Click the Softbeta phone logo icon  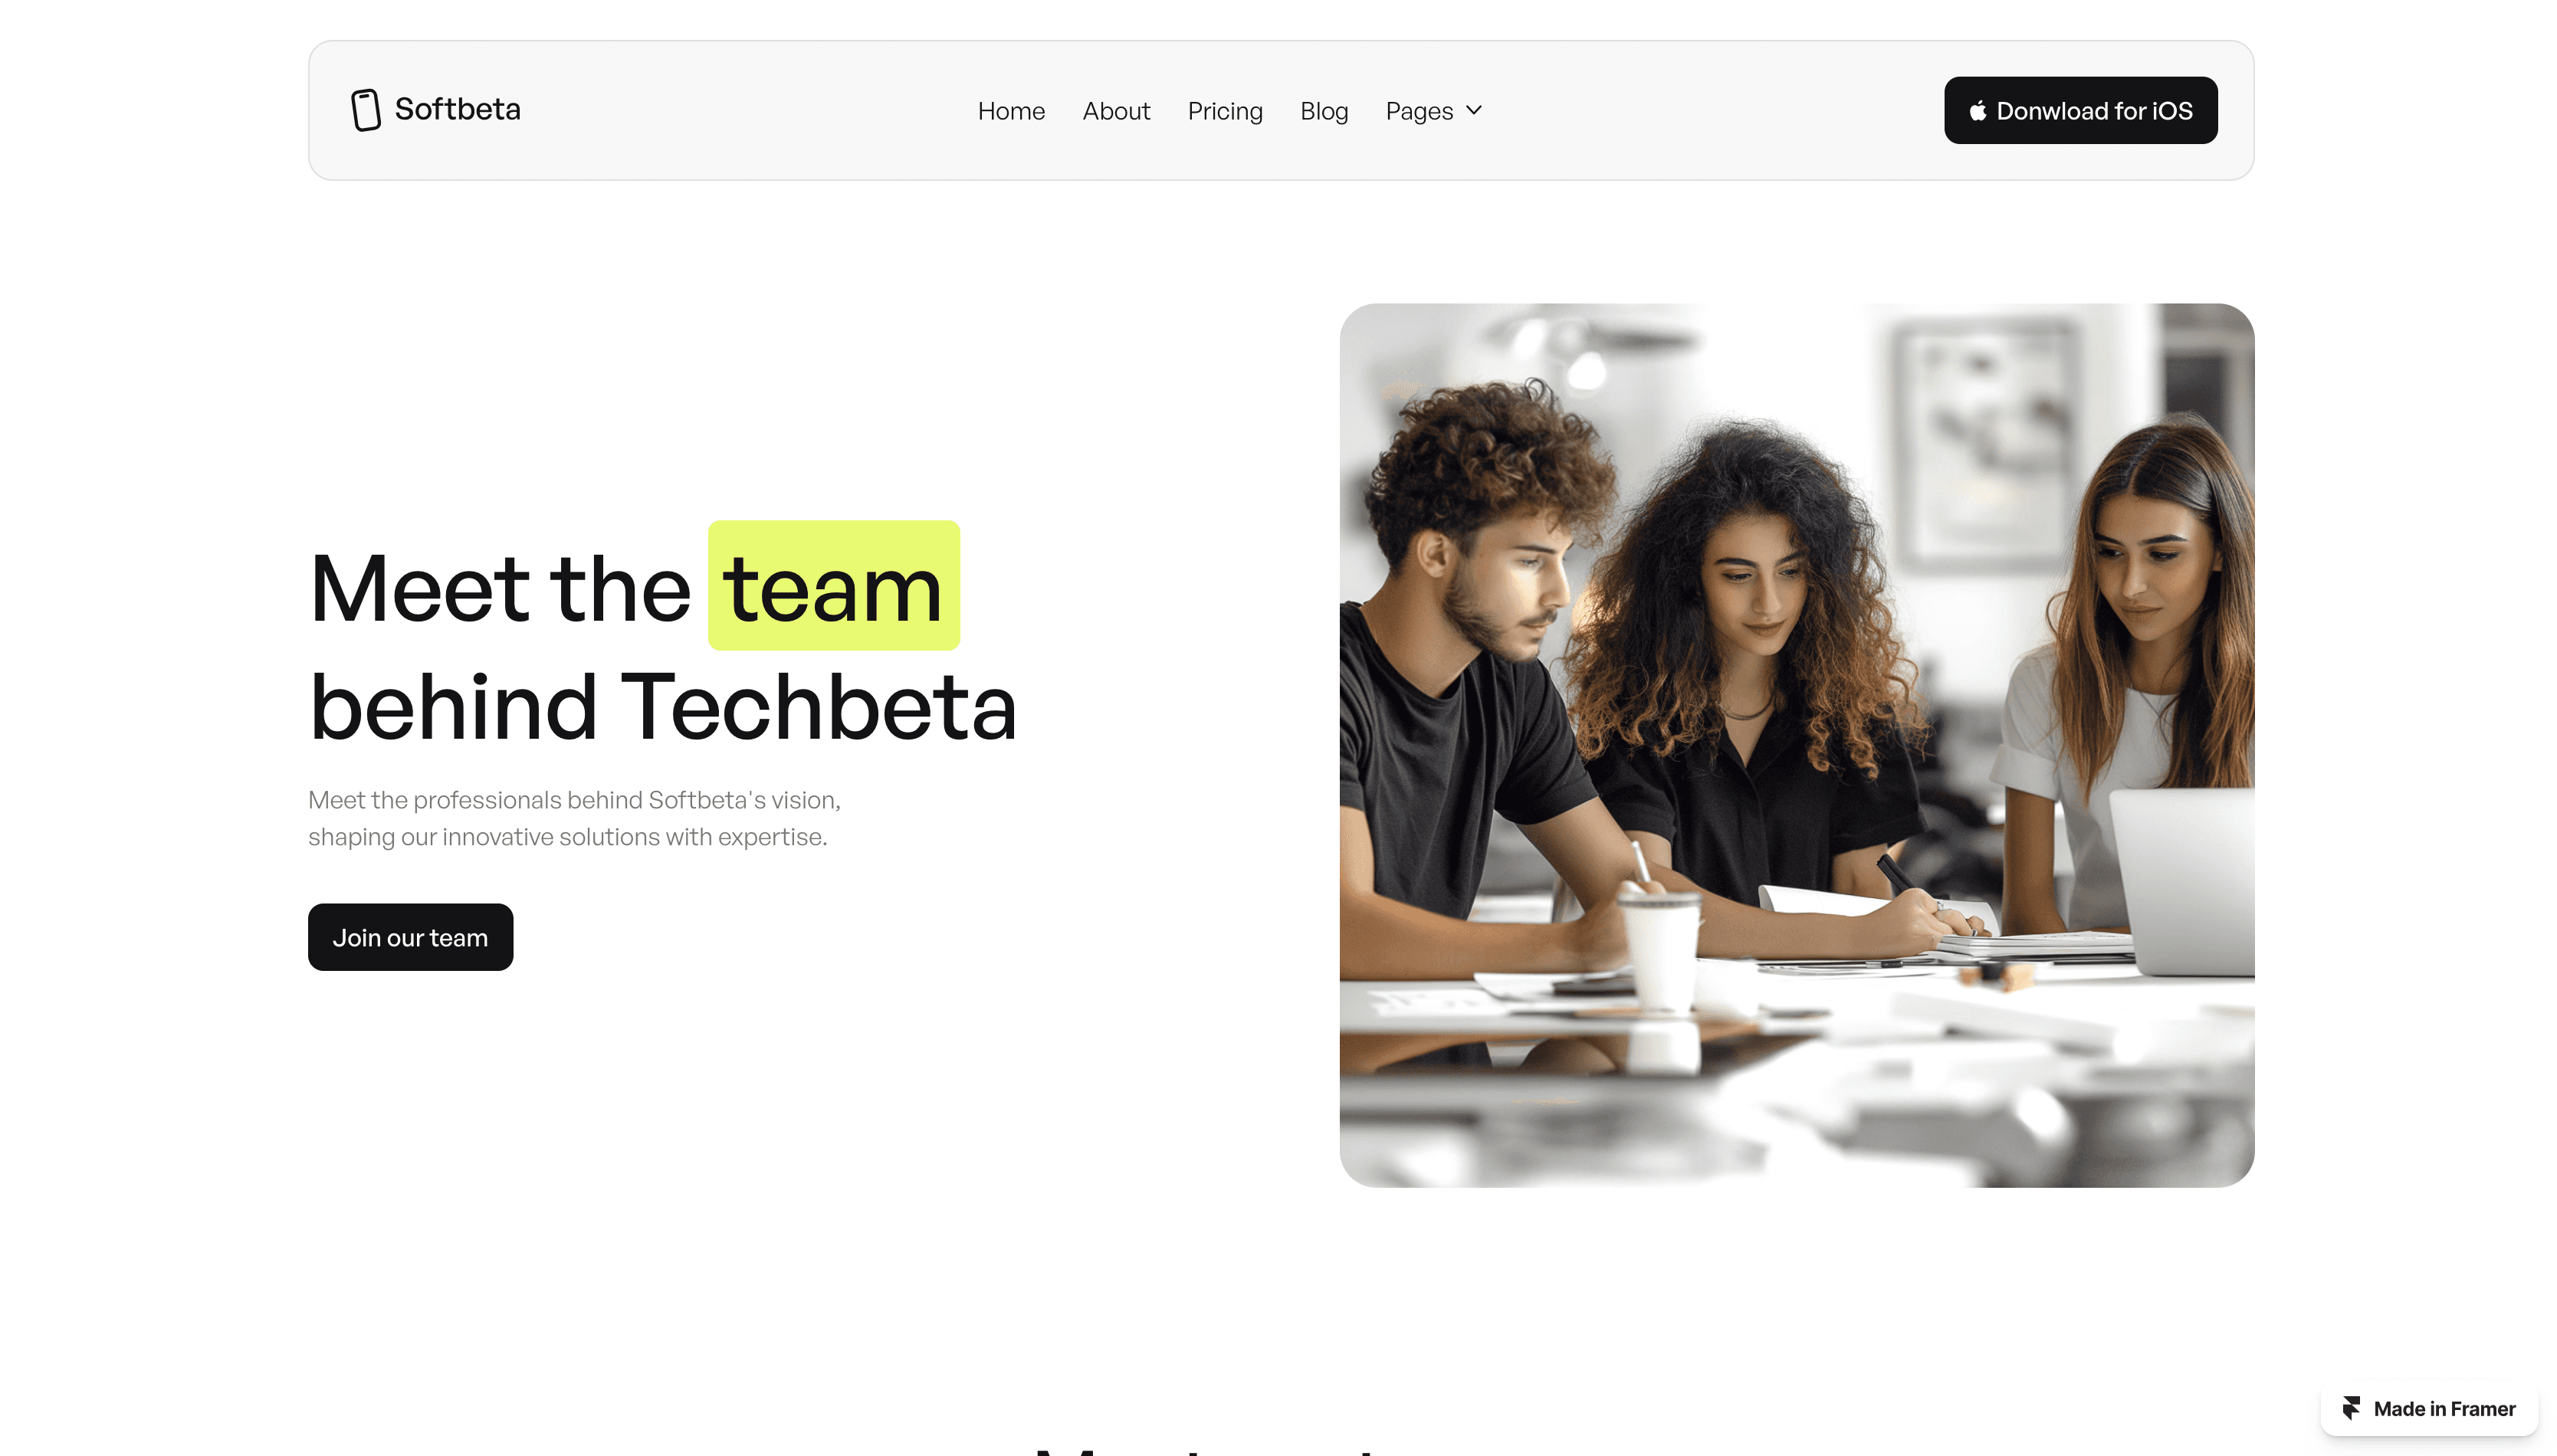pos(365,109)
